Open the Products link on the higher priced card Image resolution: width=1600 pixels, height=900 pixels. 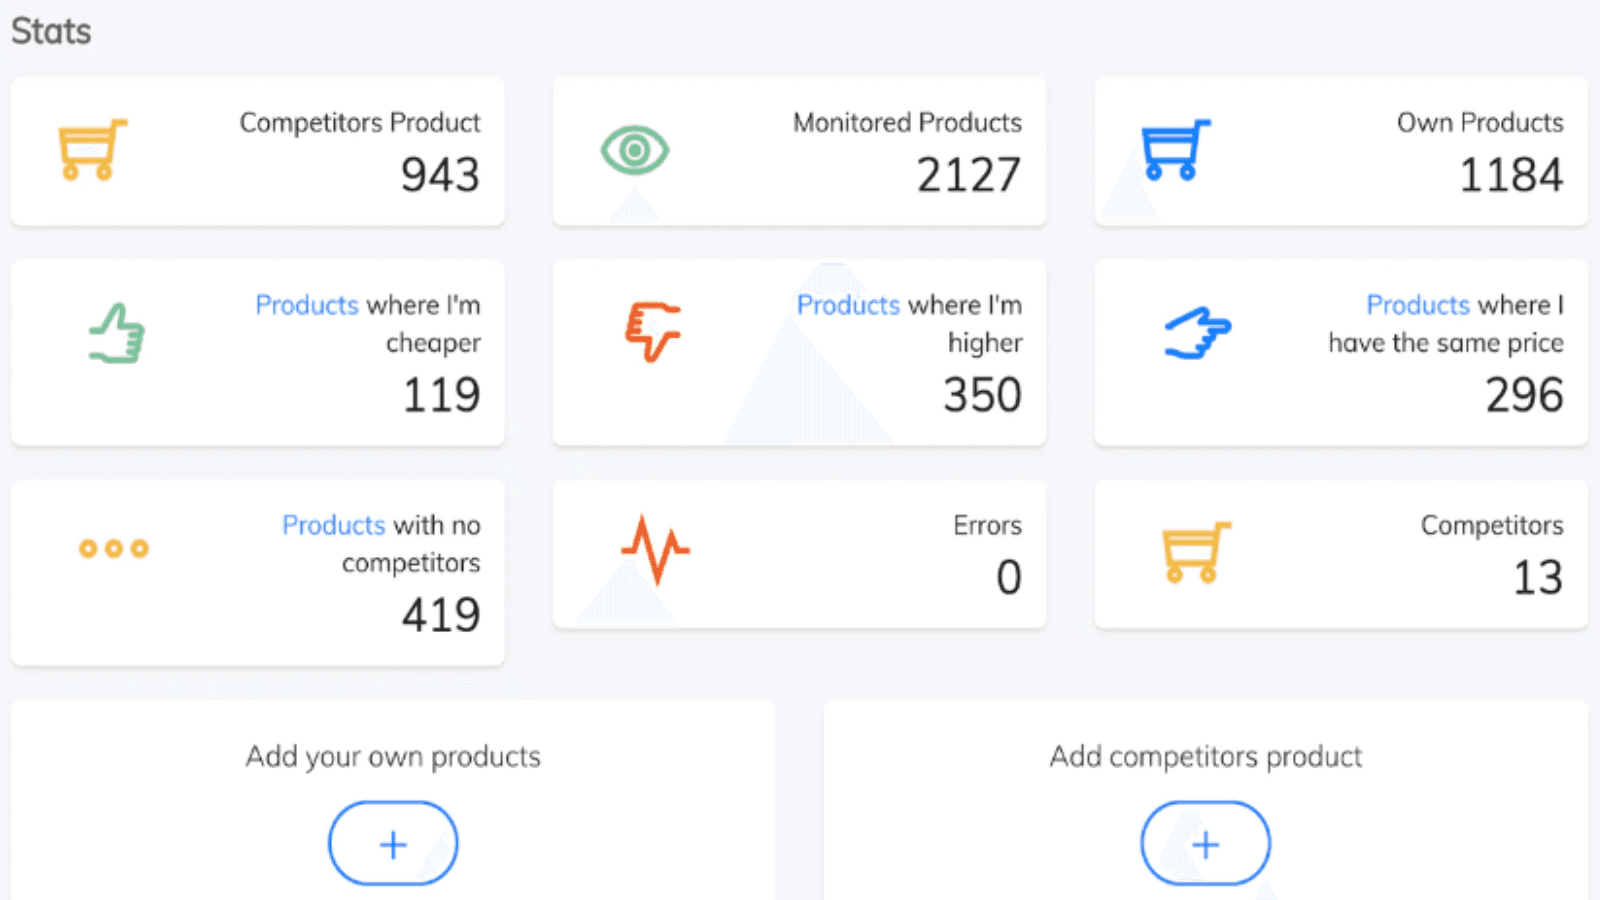[848, 305]
